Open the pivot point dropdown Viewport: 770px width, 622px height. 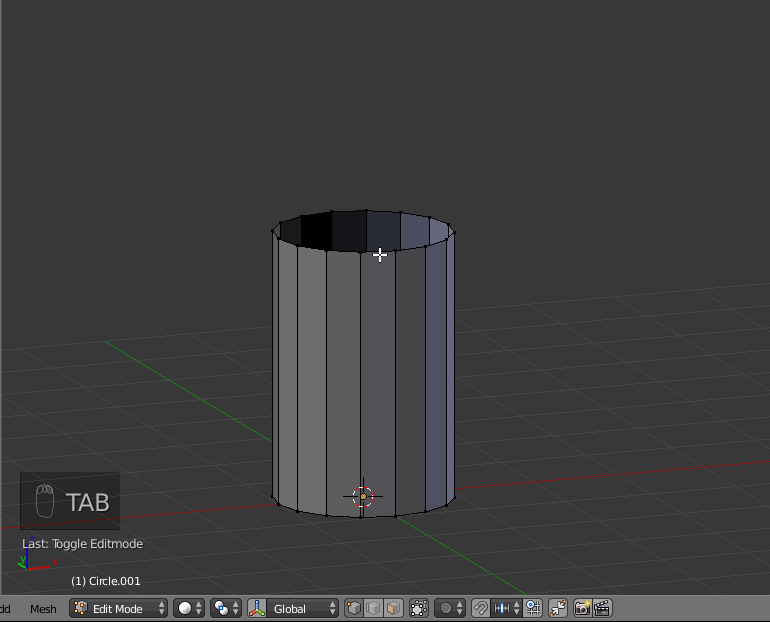[226, 608]
